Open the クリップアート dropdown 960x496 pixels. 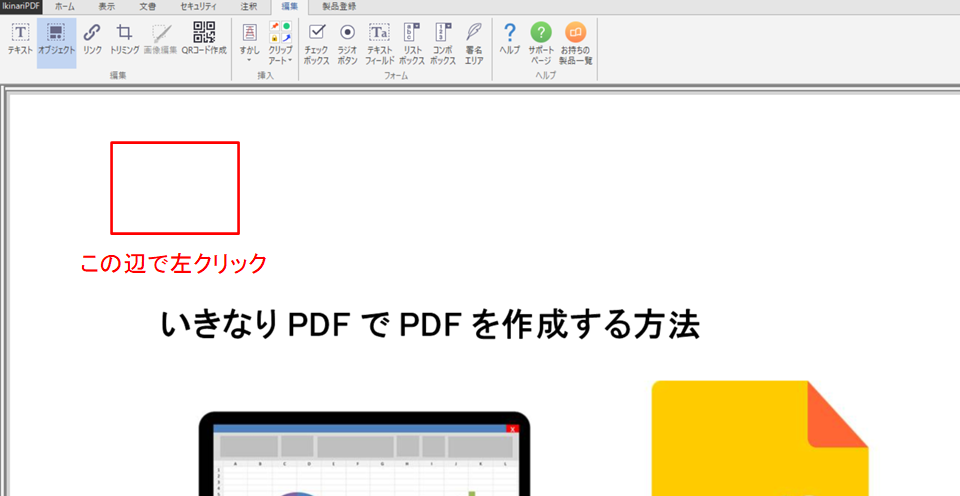pos(280,43)
